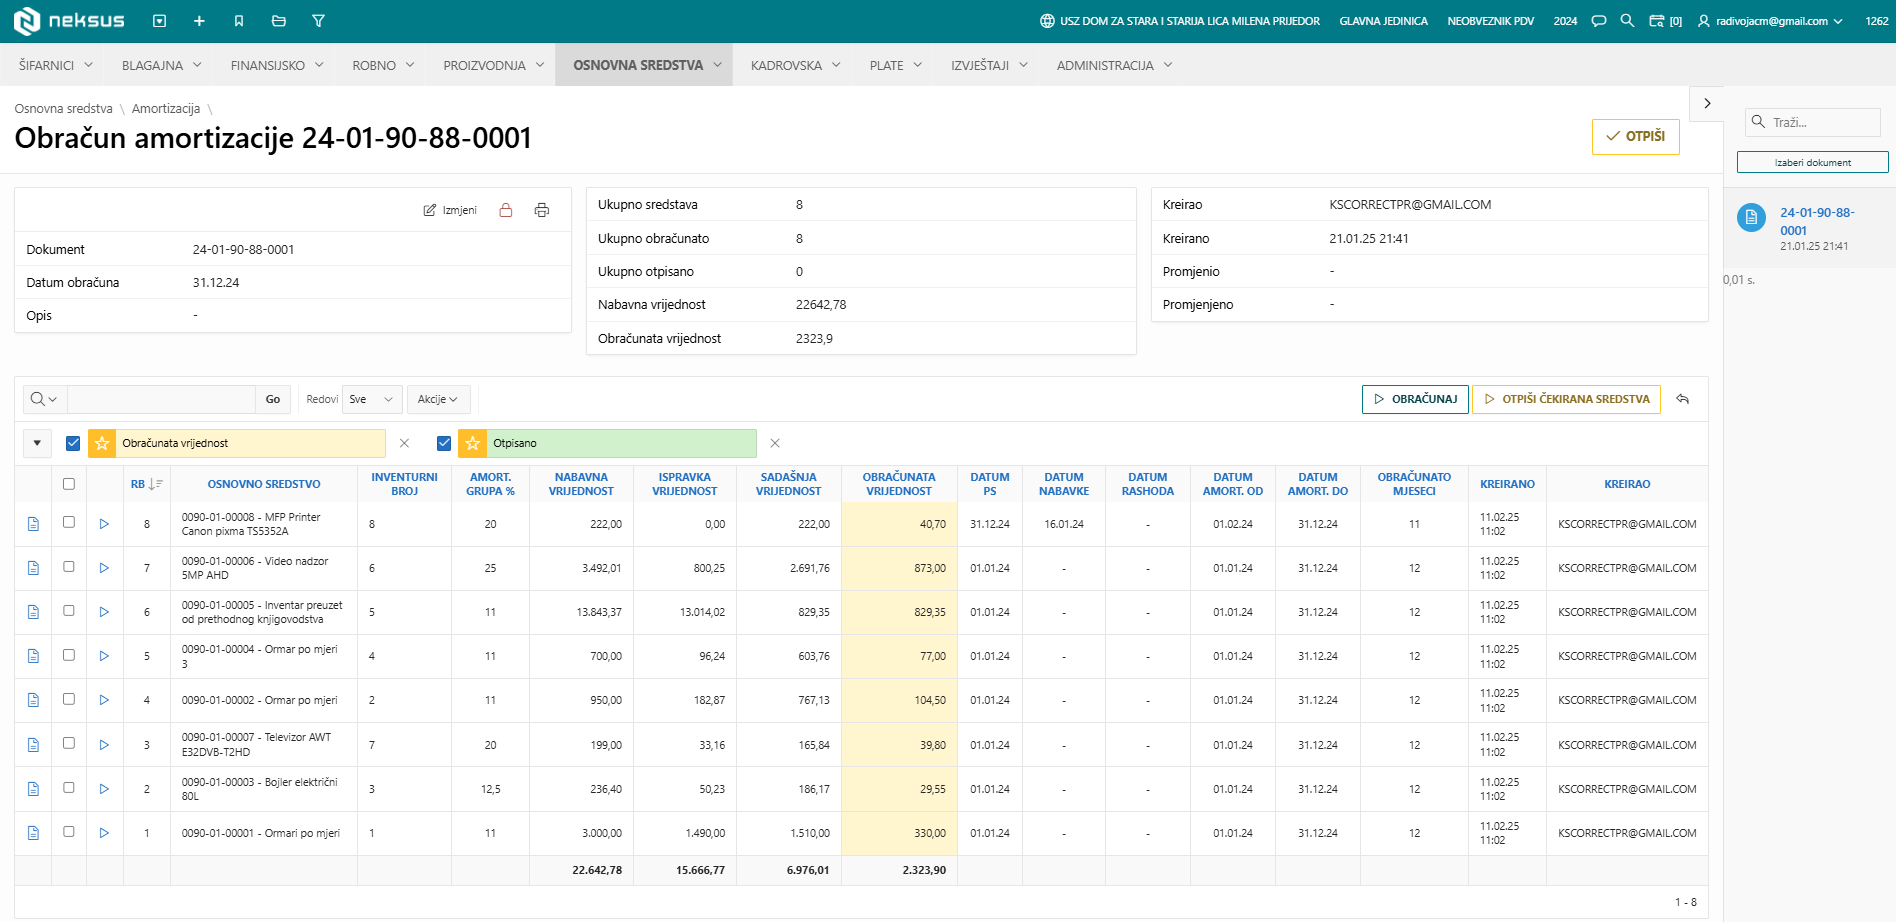1896x922 pixels.
Task: Click the print icon in the document panel
Action: [542, 210]
